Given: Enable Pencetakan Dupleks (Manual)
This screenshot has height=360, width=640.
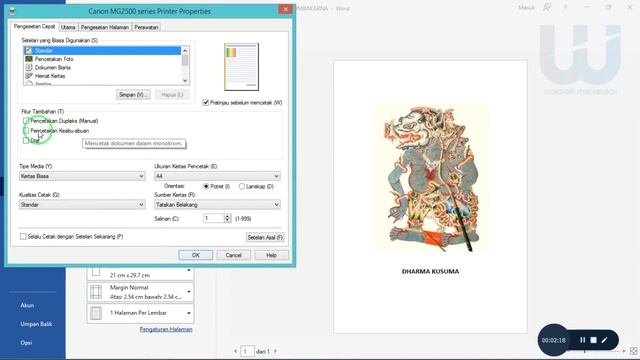Looking at the screenshot, I should [x=26, y=121].
